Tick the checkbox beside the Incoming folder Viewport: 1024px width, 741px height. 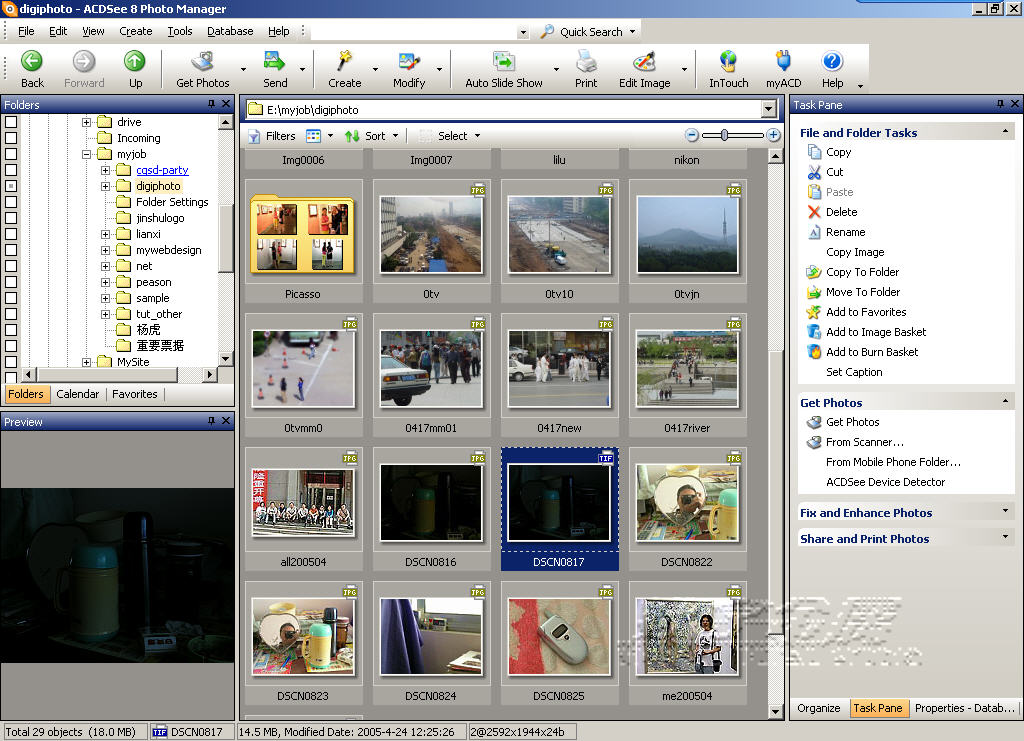point(11,138)
